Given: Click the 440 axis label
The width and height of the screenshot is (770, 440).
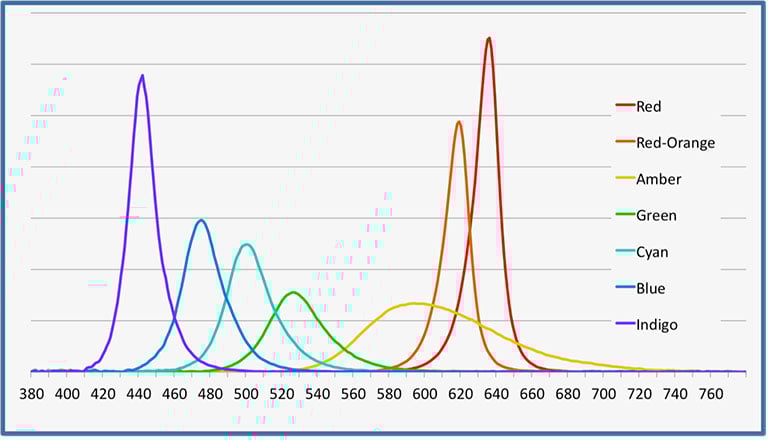Looking at the screenshot, I should point(139,394).
